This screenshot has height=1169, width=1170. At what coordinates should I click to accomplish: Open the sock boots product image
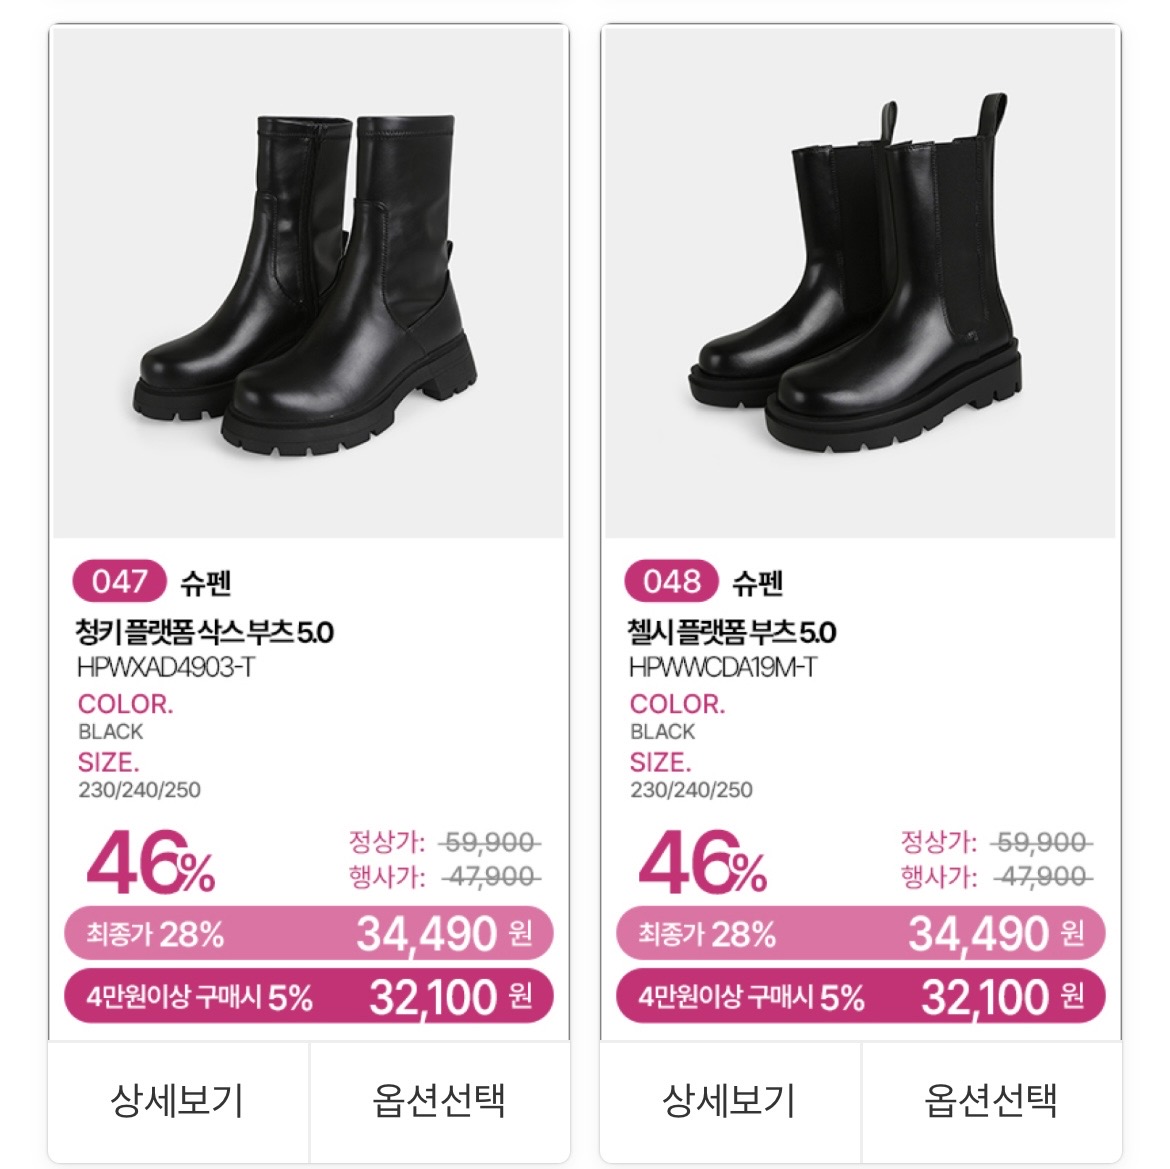308,283
